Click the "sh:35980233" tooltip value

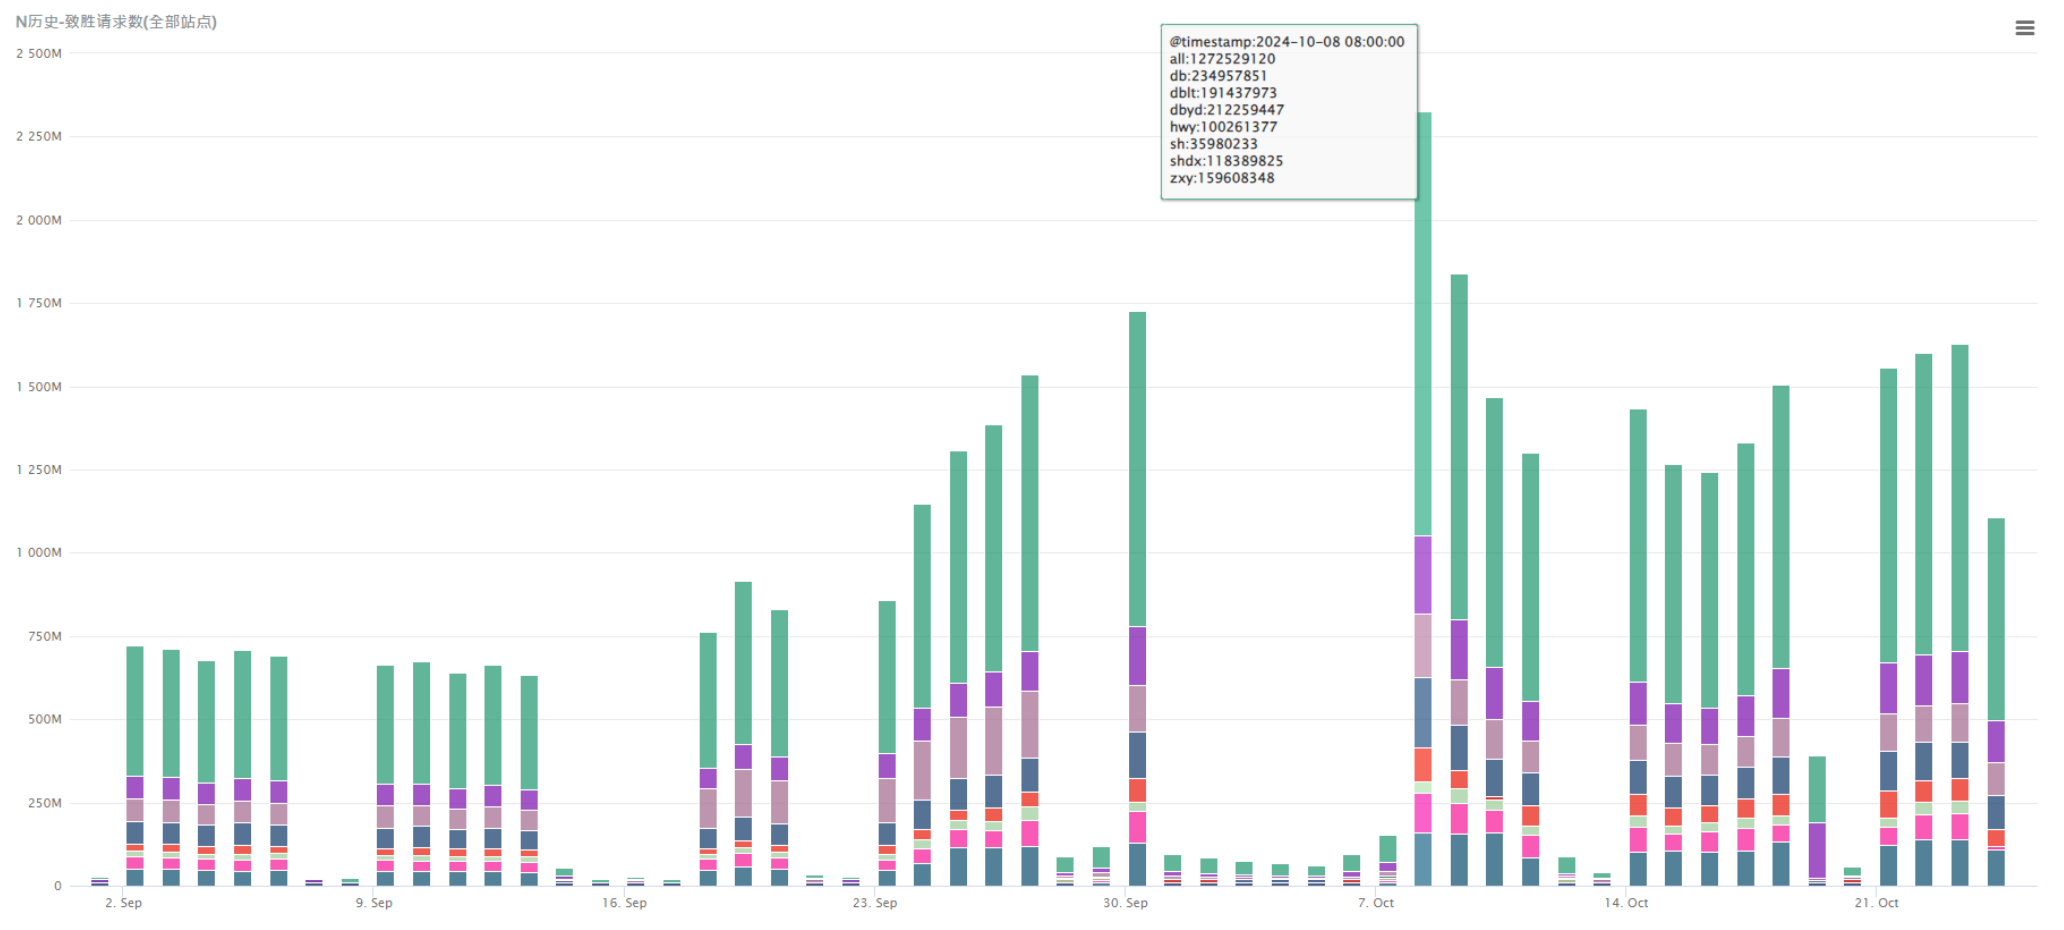1214,144
